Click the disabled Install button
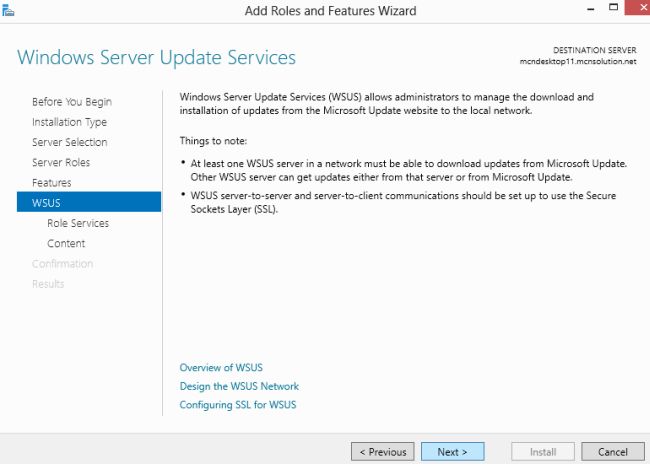The width and height of the screenshot is (650, 464). [x=543, y=452]
